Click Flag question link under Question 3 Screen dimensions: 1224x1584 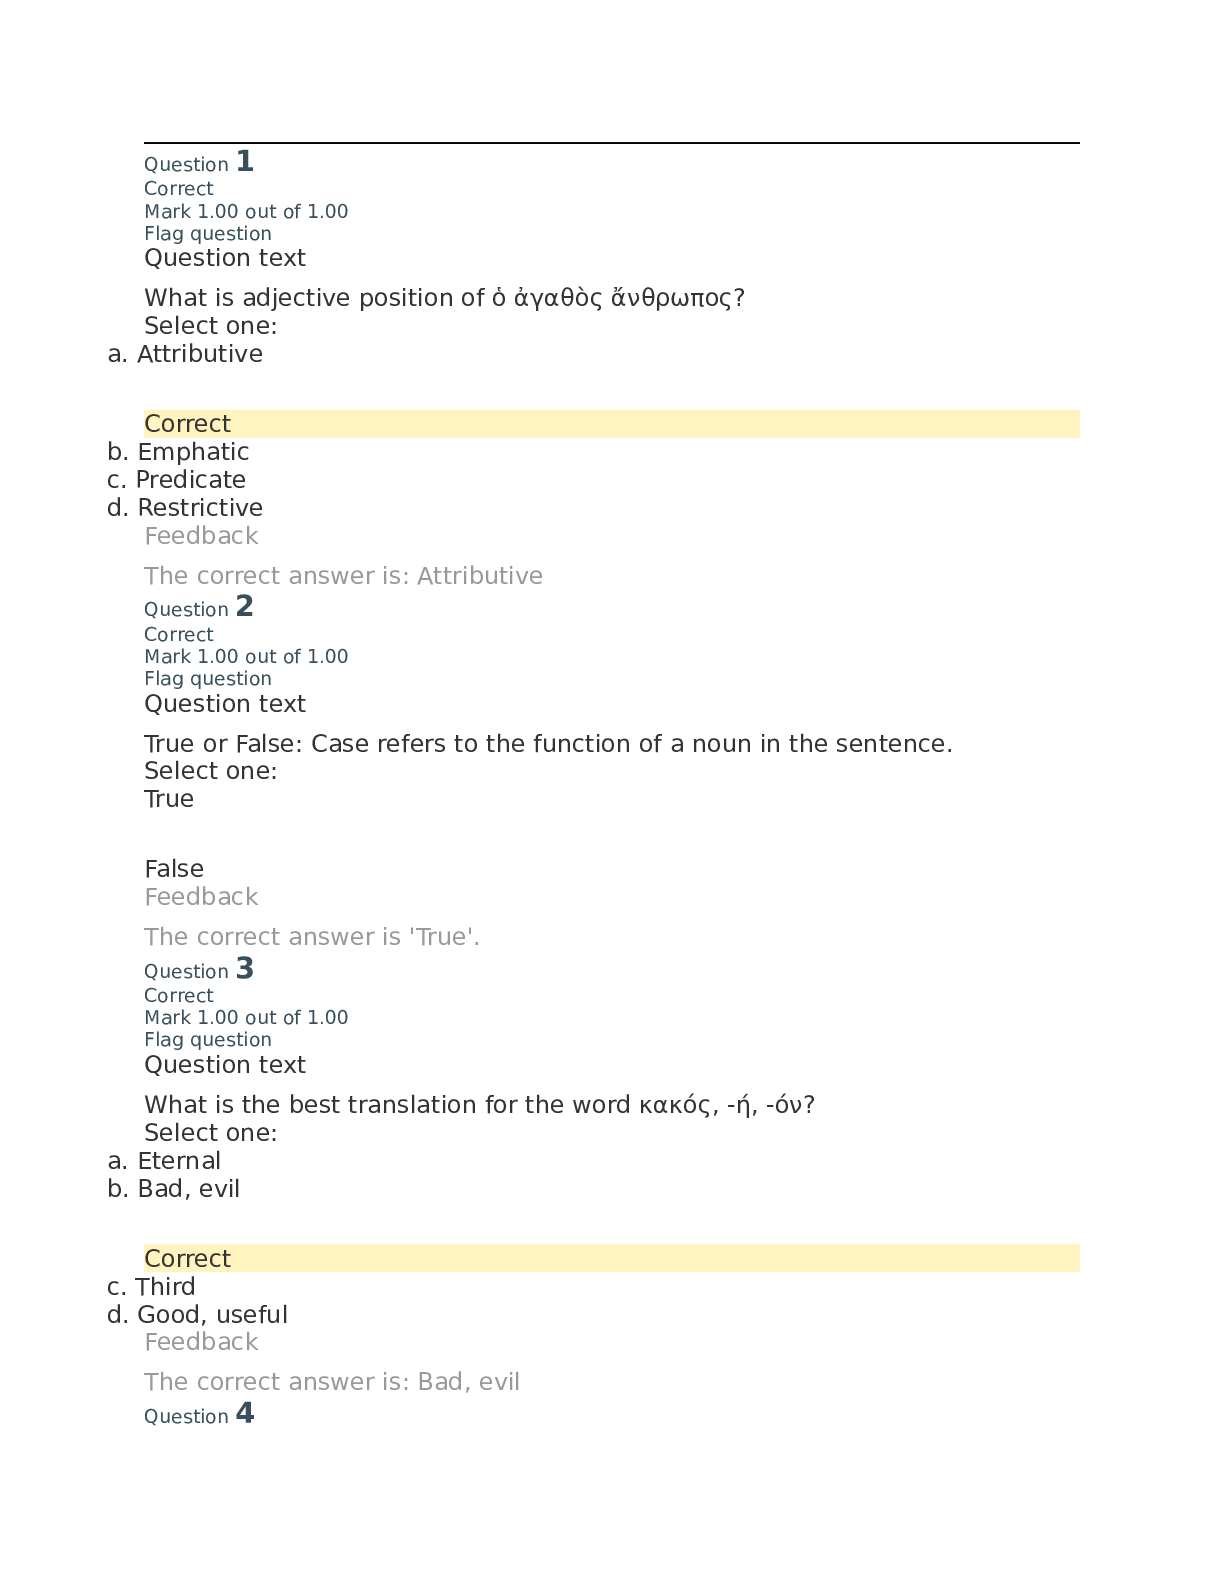pos(208,1040)
